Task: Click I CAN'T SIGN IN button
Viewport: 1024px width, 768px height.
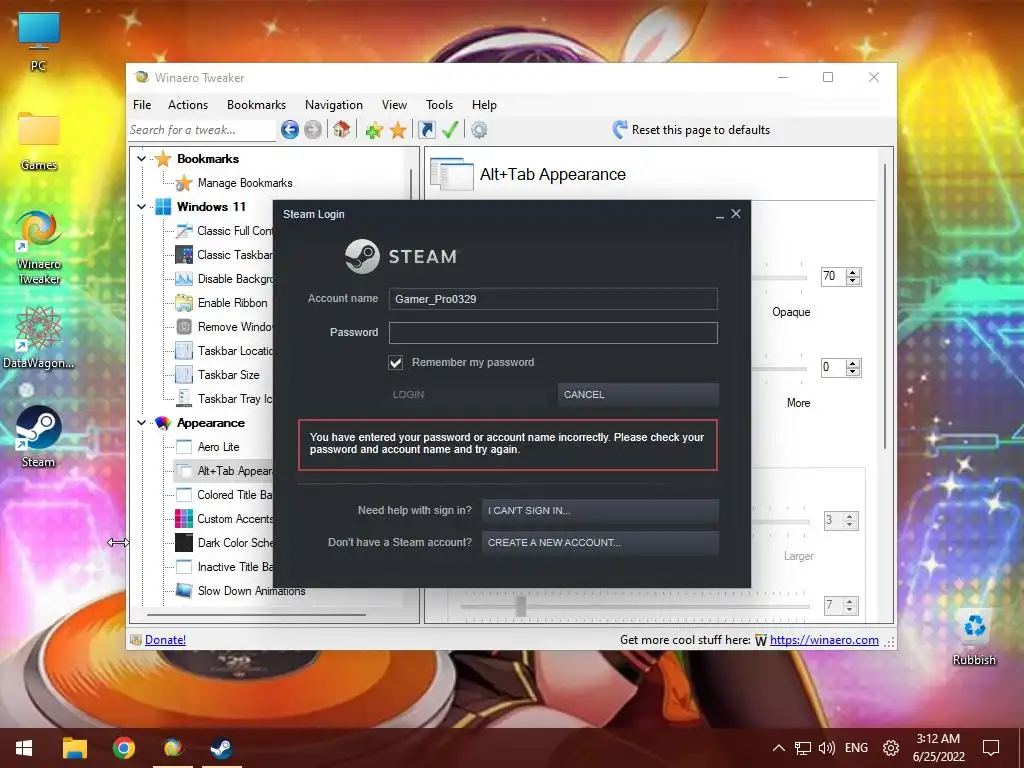Action: point(600,511)
